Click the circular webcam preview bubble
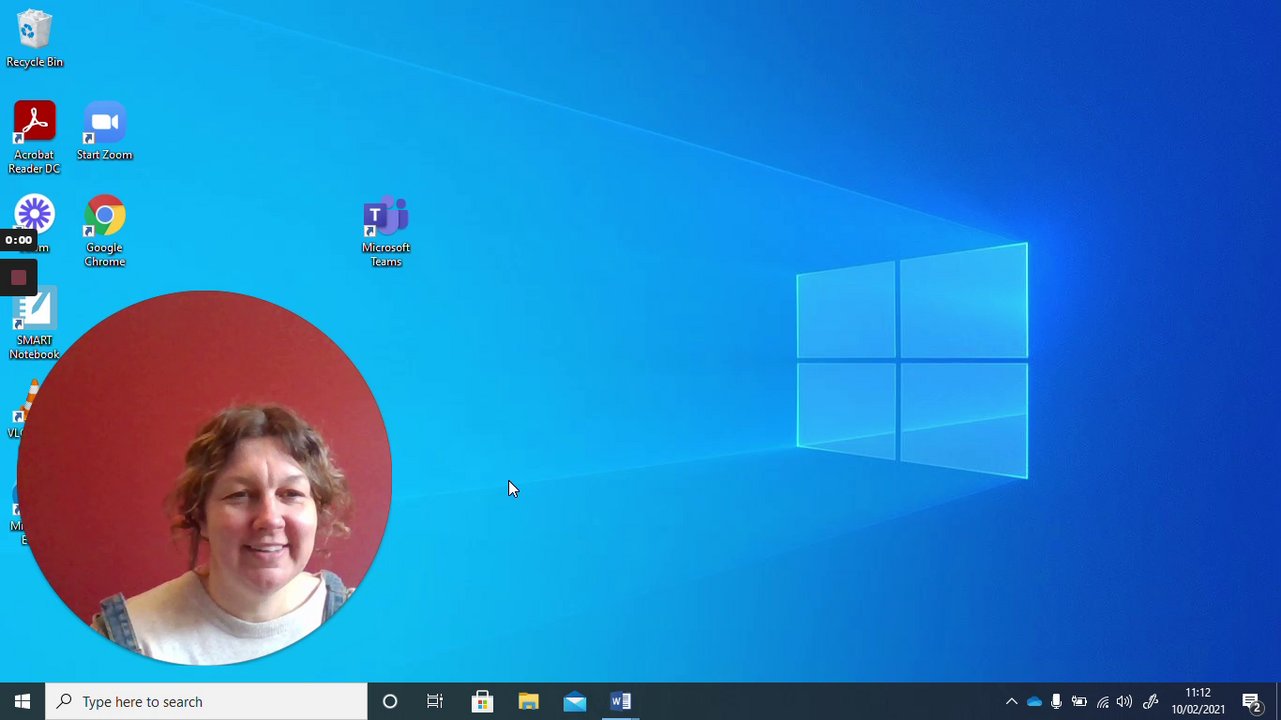This screenshot has height=720, width=1281. [x=204, y=478]
